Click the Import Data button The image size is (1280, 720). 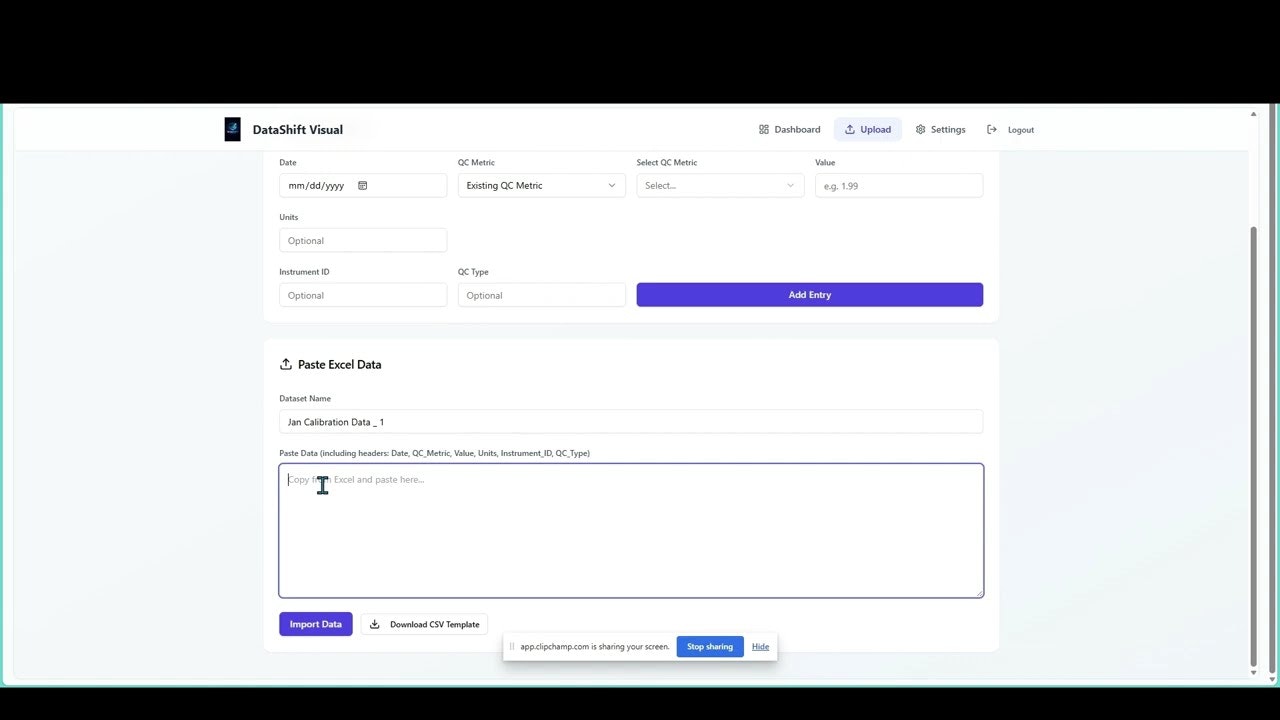315,624
